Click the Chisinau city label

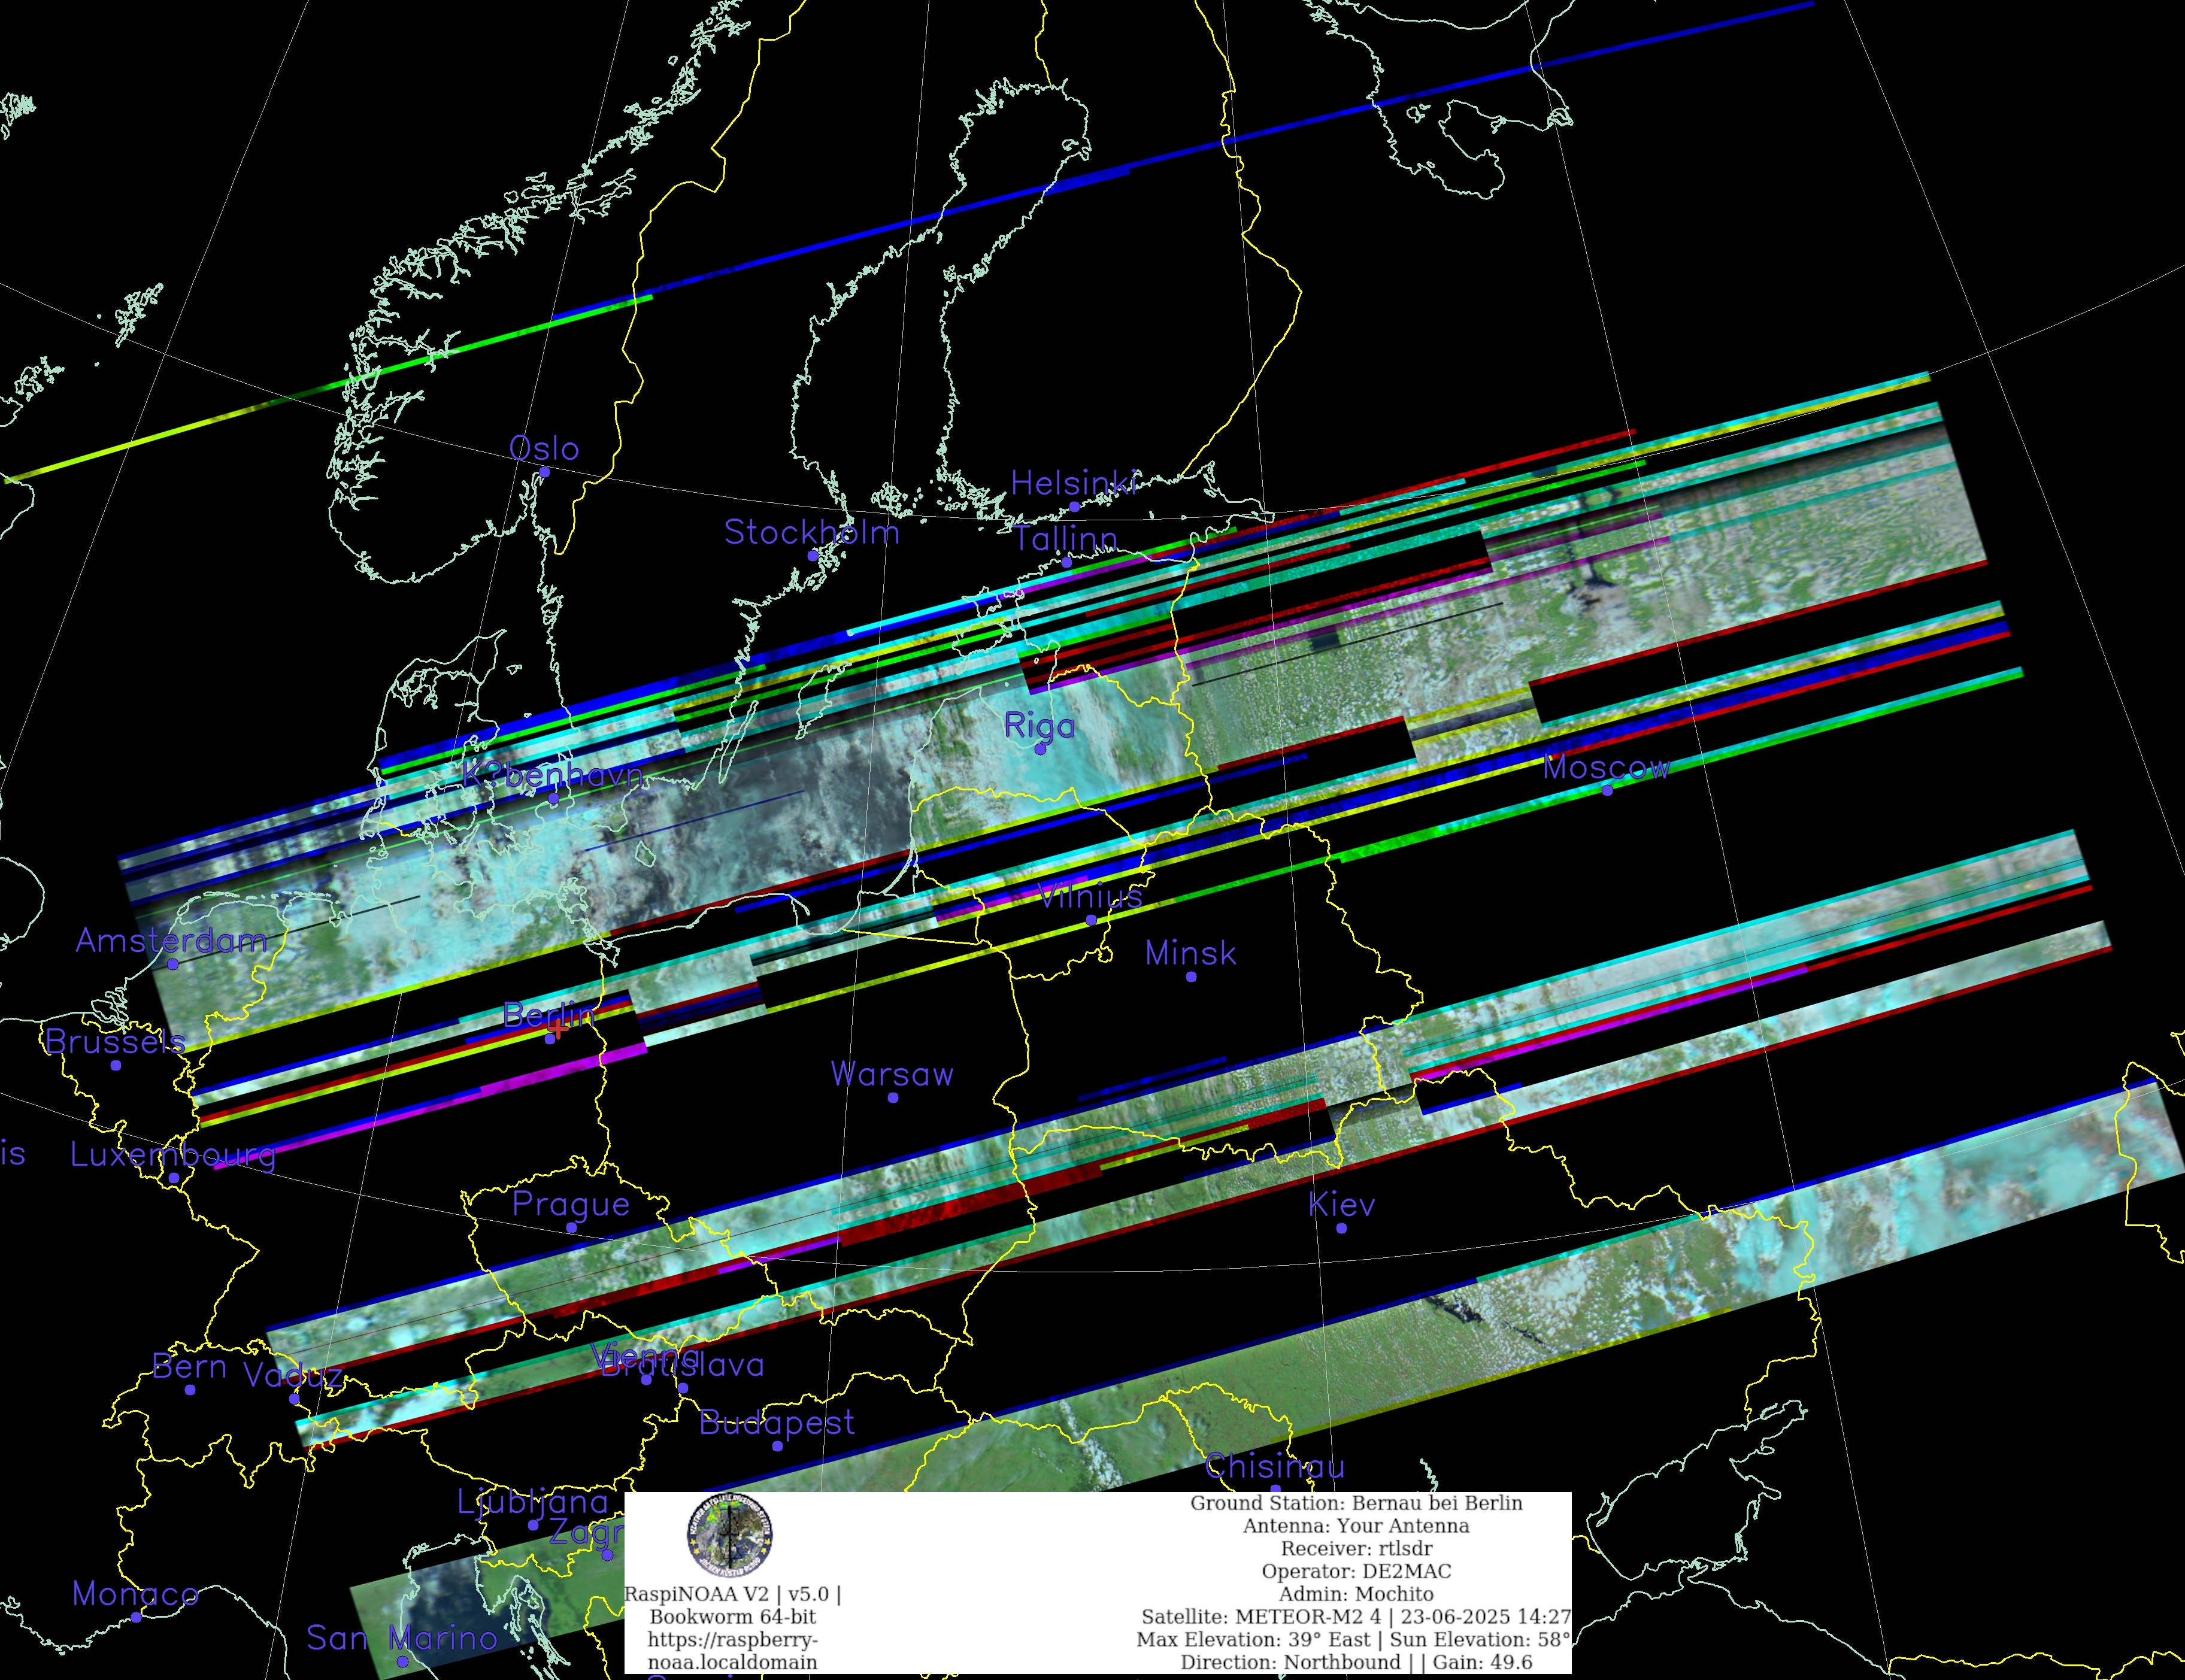pyautogui.click(x=1274, y=1466)
